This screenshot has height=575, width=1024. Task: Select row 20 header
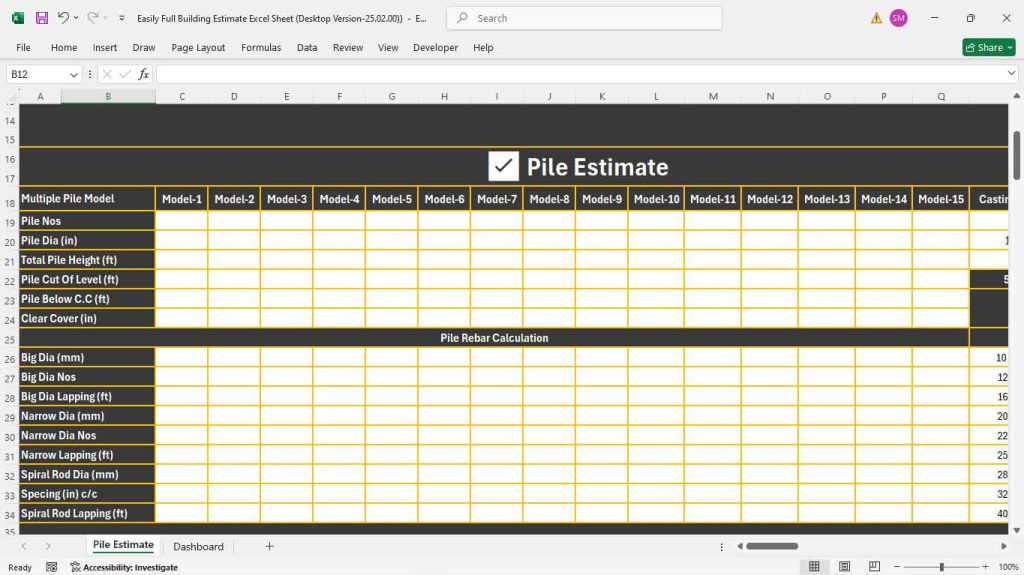(x=9, y=242)
